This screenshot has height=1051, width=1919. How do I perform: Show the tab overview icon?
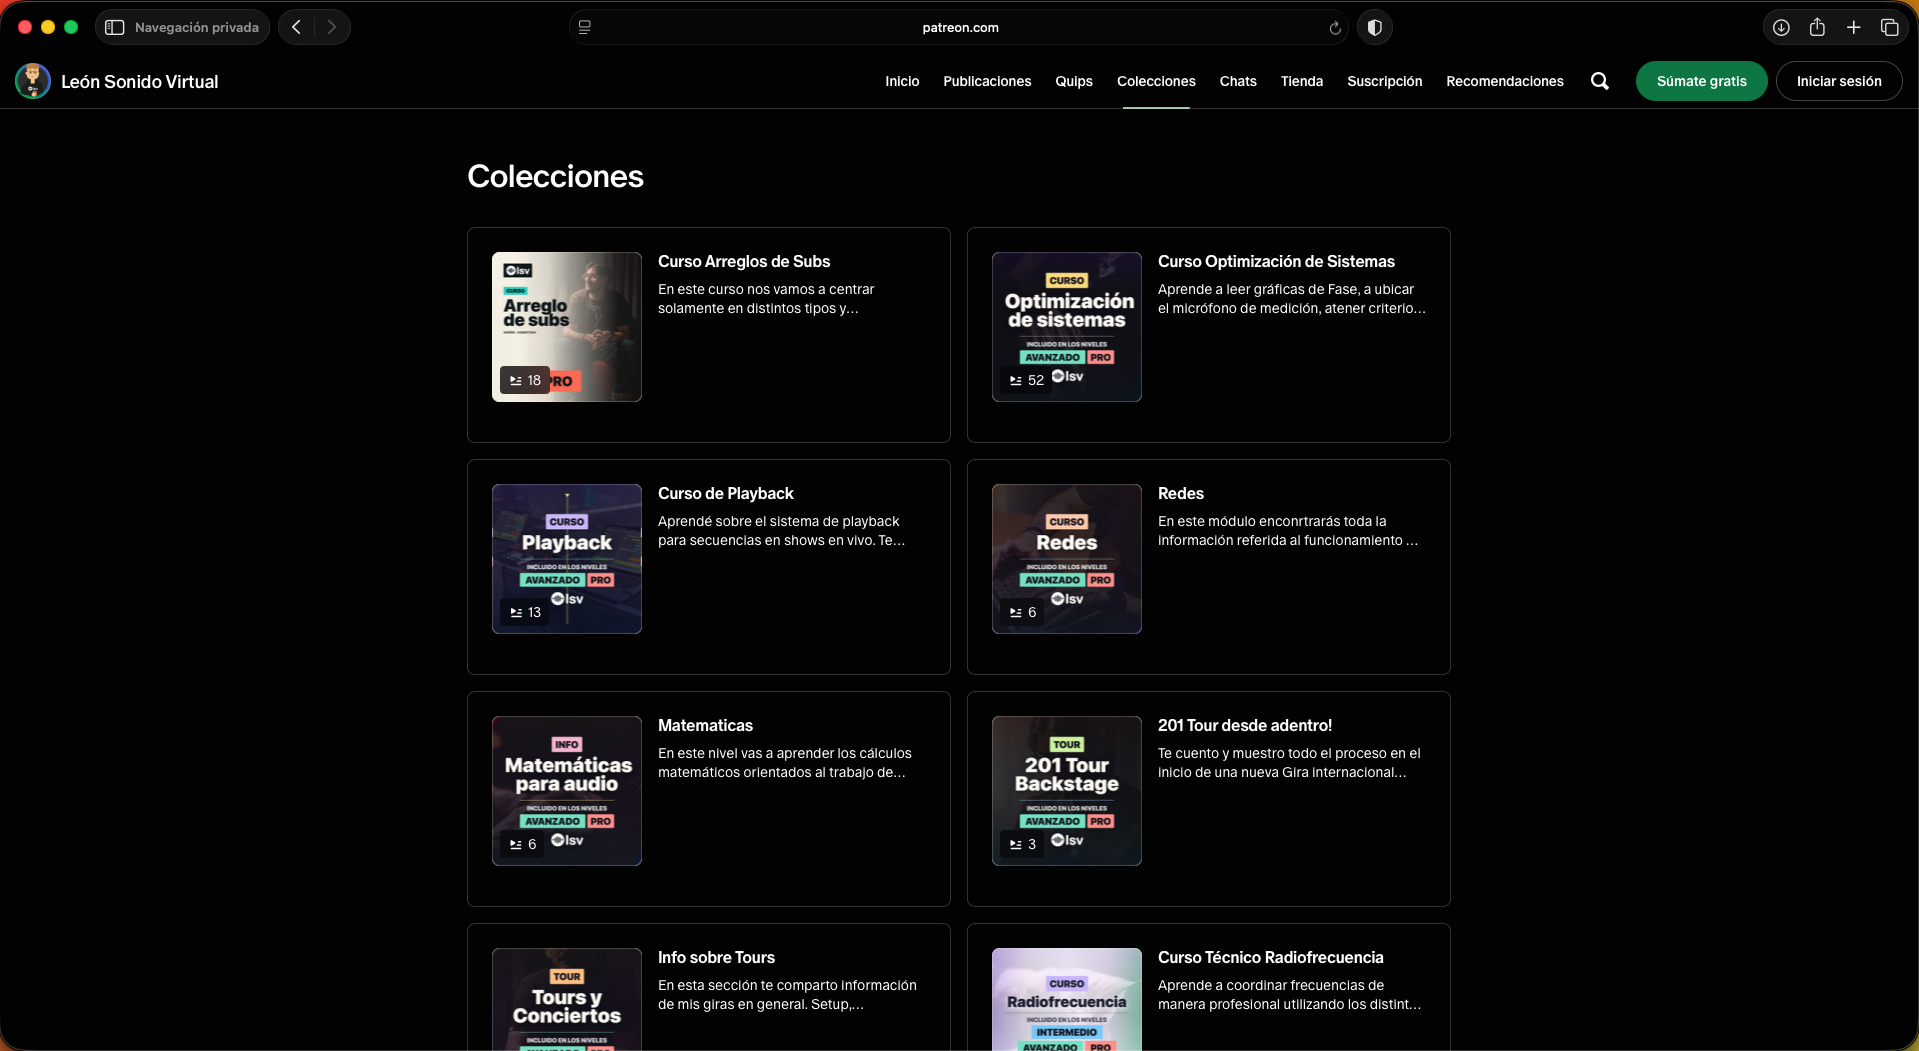1889,27
